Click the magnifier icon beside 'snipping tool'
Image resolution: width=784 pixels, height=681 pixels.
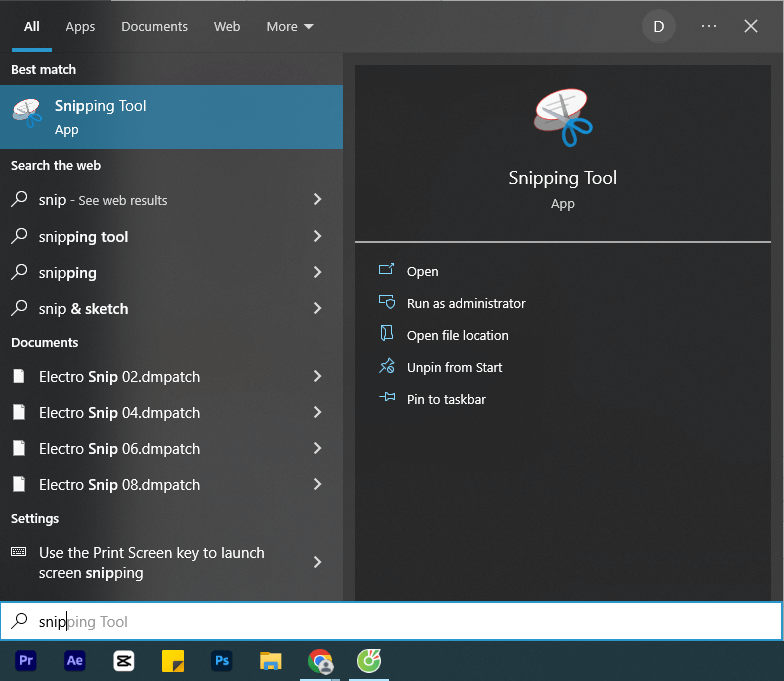[19, 236]
